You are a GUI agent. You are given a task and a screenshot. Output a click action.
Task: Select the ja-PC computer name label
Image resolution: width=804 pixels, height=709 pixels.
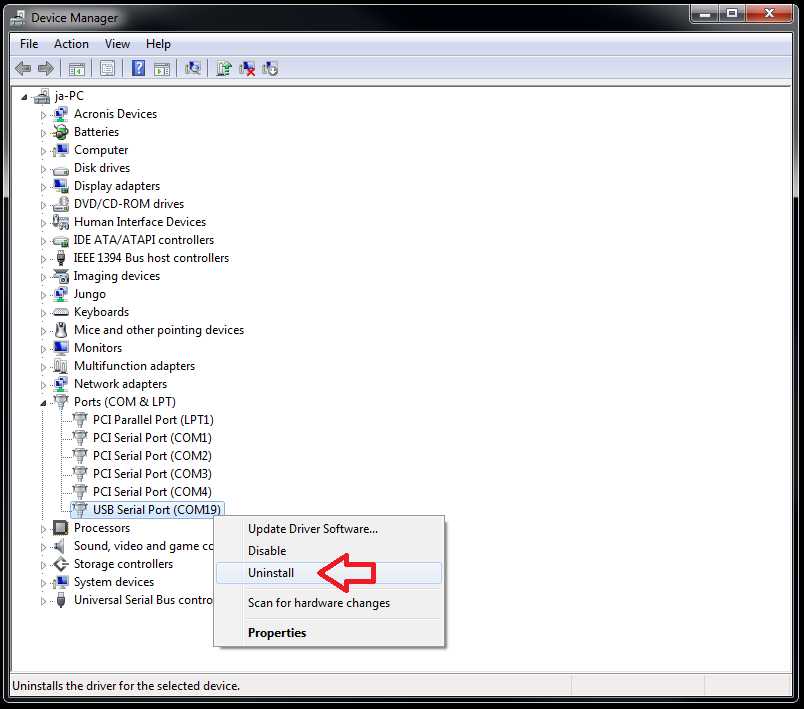[69, 96]
